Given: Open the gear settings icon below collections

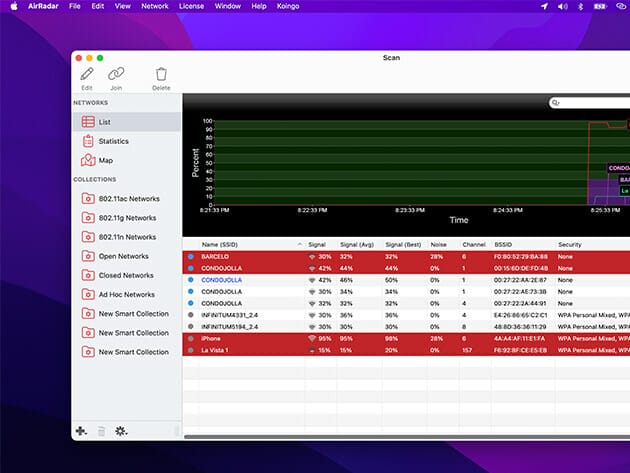Looking at the screenshot, I should [x=121, y=431].
